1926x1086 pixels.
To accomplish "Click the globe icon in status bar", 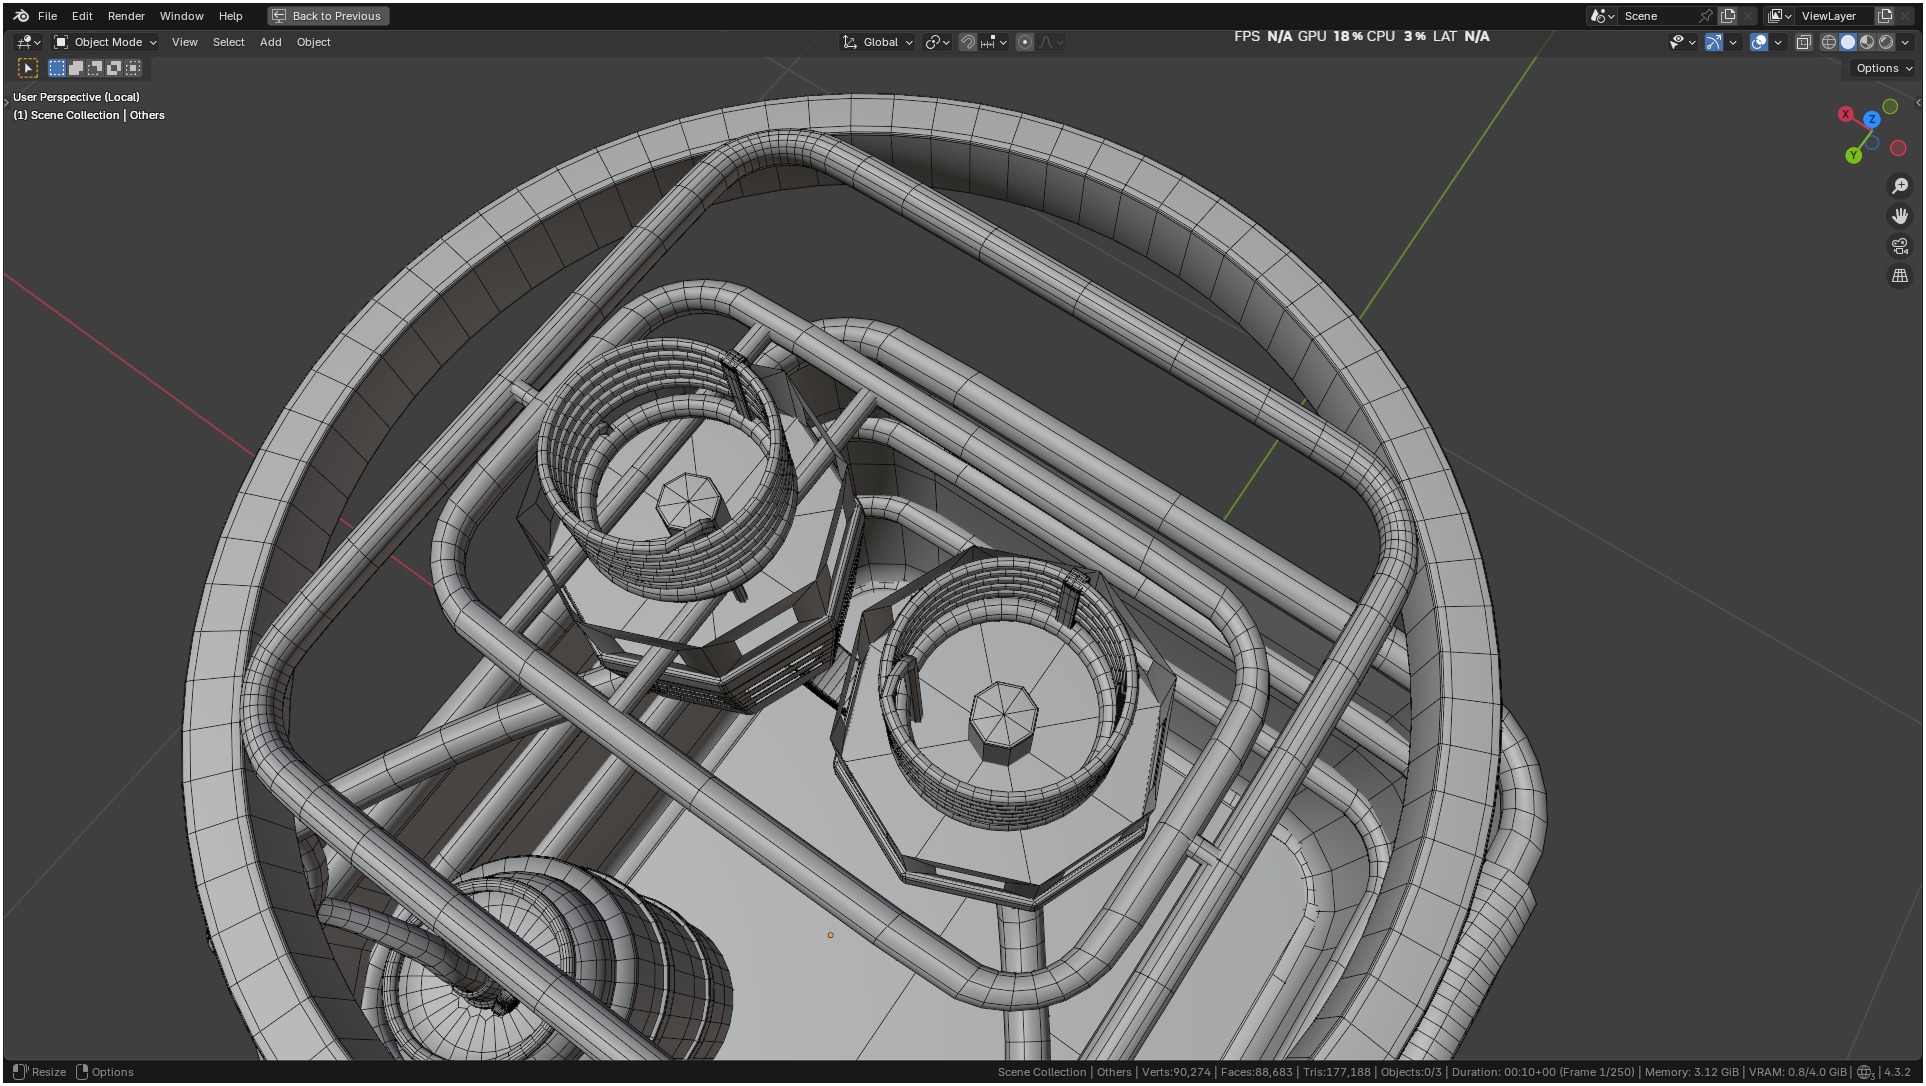I will [1865, 1072].
